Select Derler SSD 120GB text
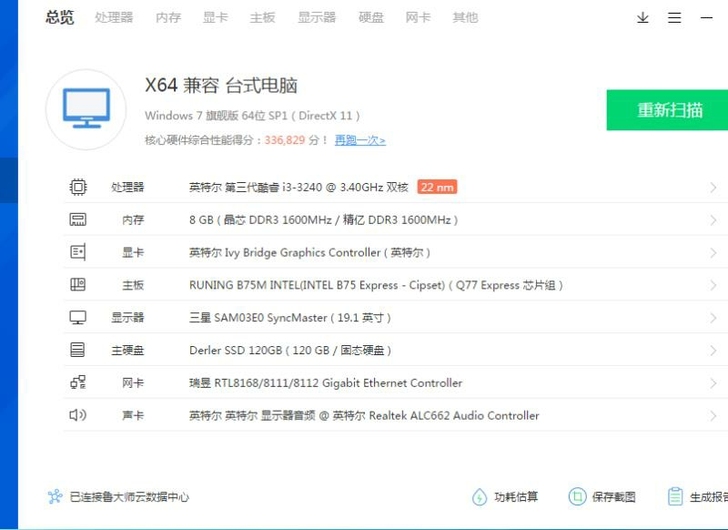Image resolution: width=728 pixels, height=530 pixels. (x=290, y=350)
